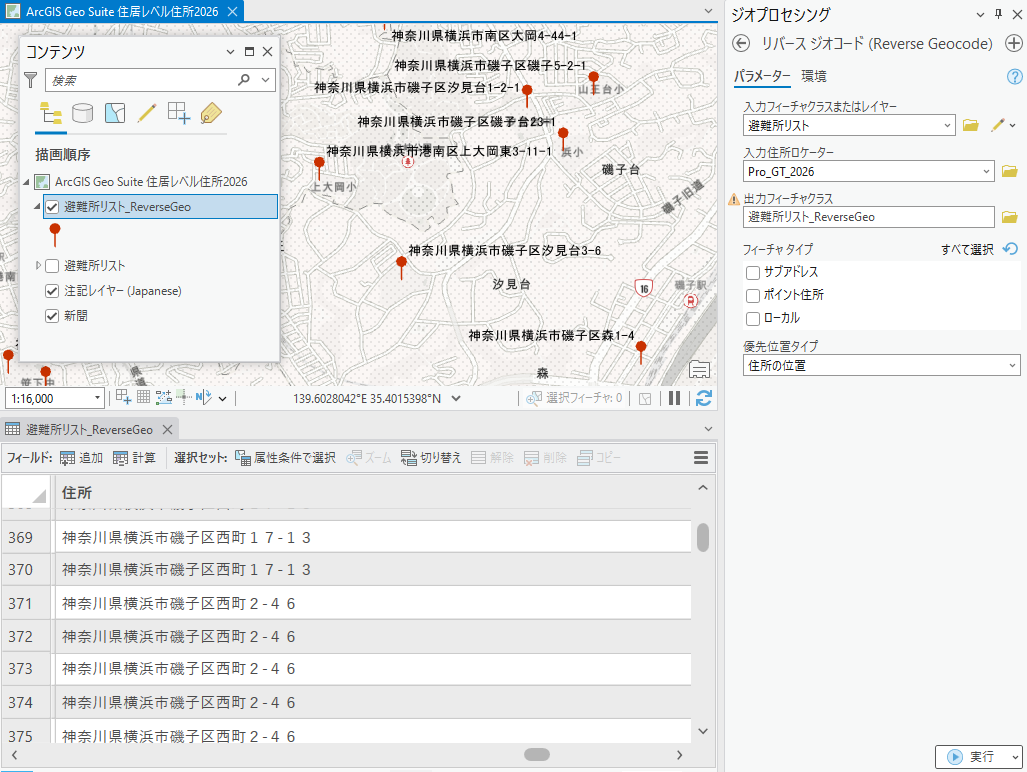
Task: Refresh the map view
Action: 704,398
